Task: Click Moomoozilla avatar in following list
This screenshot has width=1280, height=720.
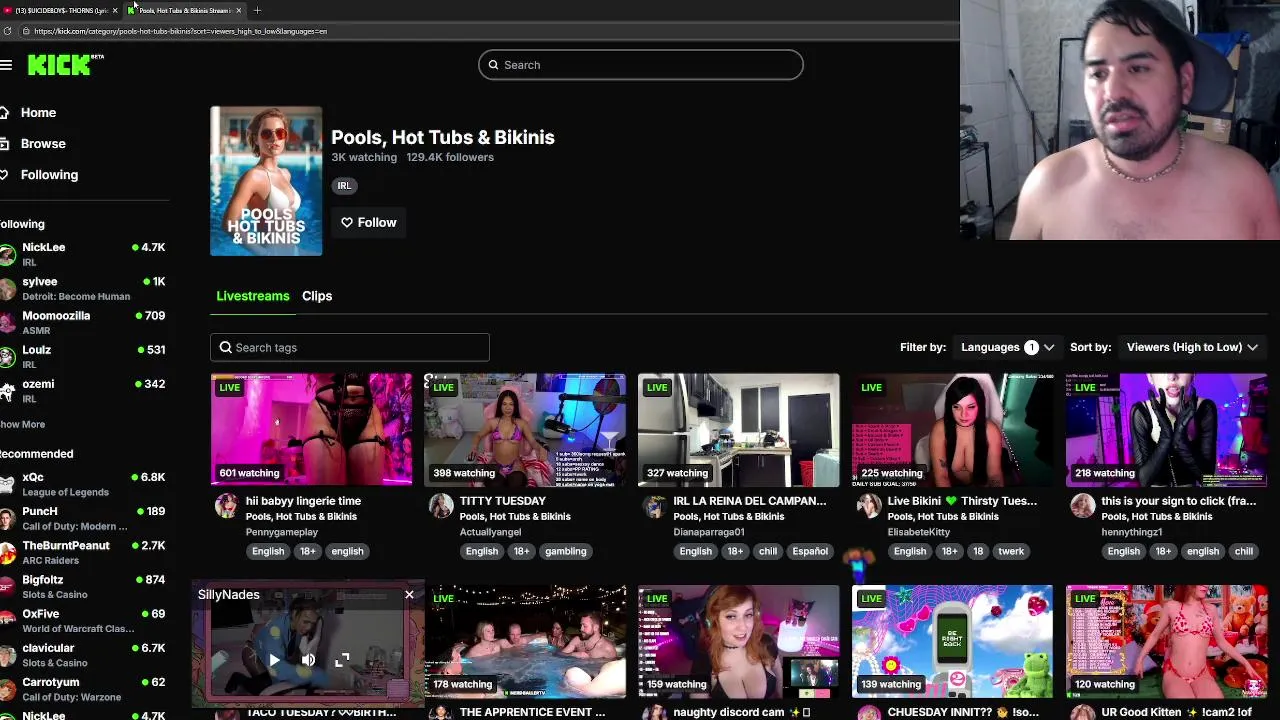Action: pyautogui.click(x=8, y=322)
